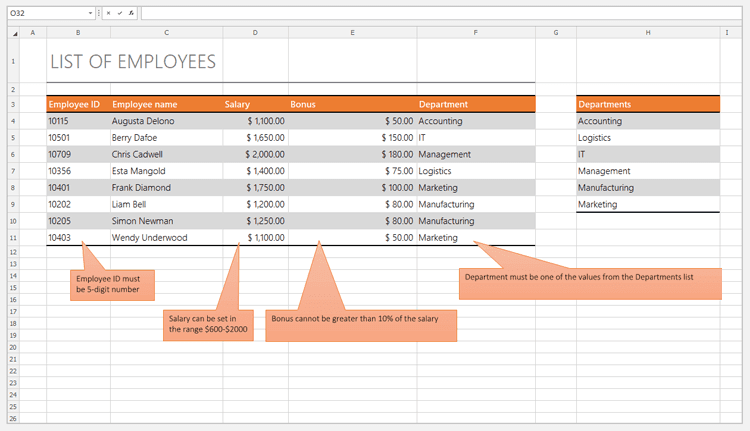Select row 26 header
Viewport: 750px width, 431px height.
pos(13,419)
